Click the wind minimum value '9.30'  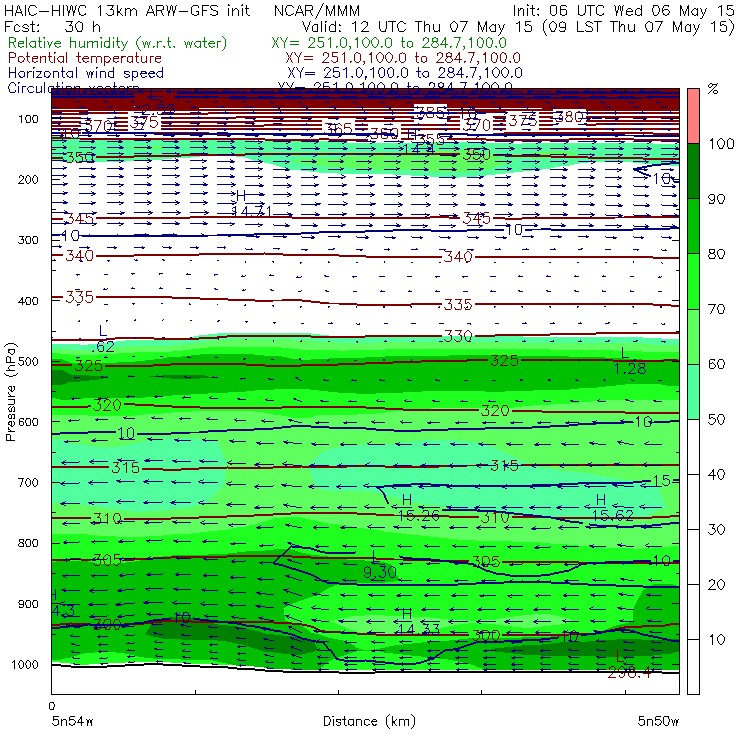click(x=380, y=572)
